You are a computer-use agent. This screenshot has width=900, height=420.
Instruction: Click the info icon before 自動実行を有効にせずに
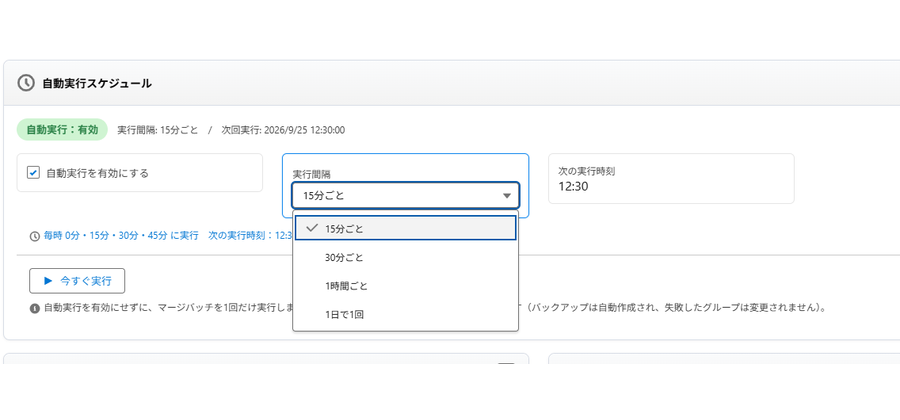click(34, 308)
